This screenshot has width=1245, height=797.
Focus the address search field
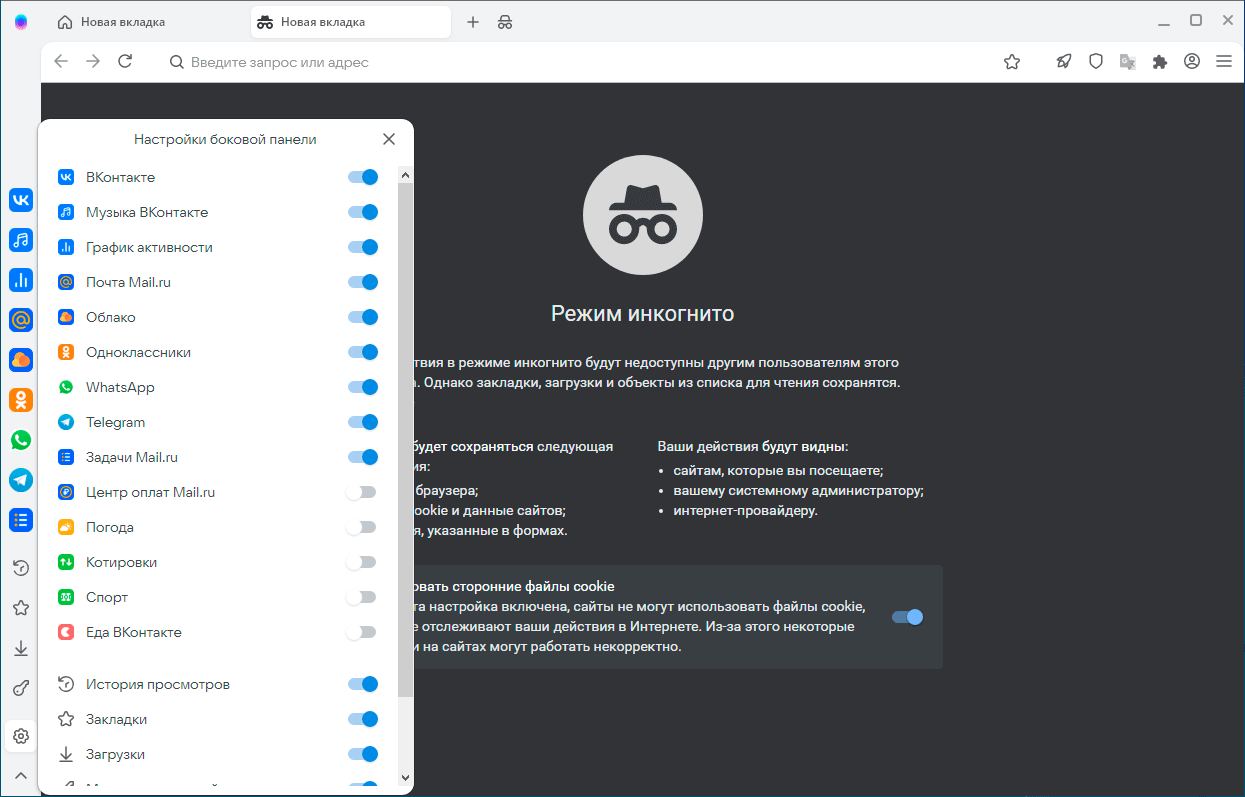click(x=580, y=62)
